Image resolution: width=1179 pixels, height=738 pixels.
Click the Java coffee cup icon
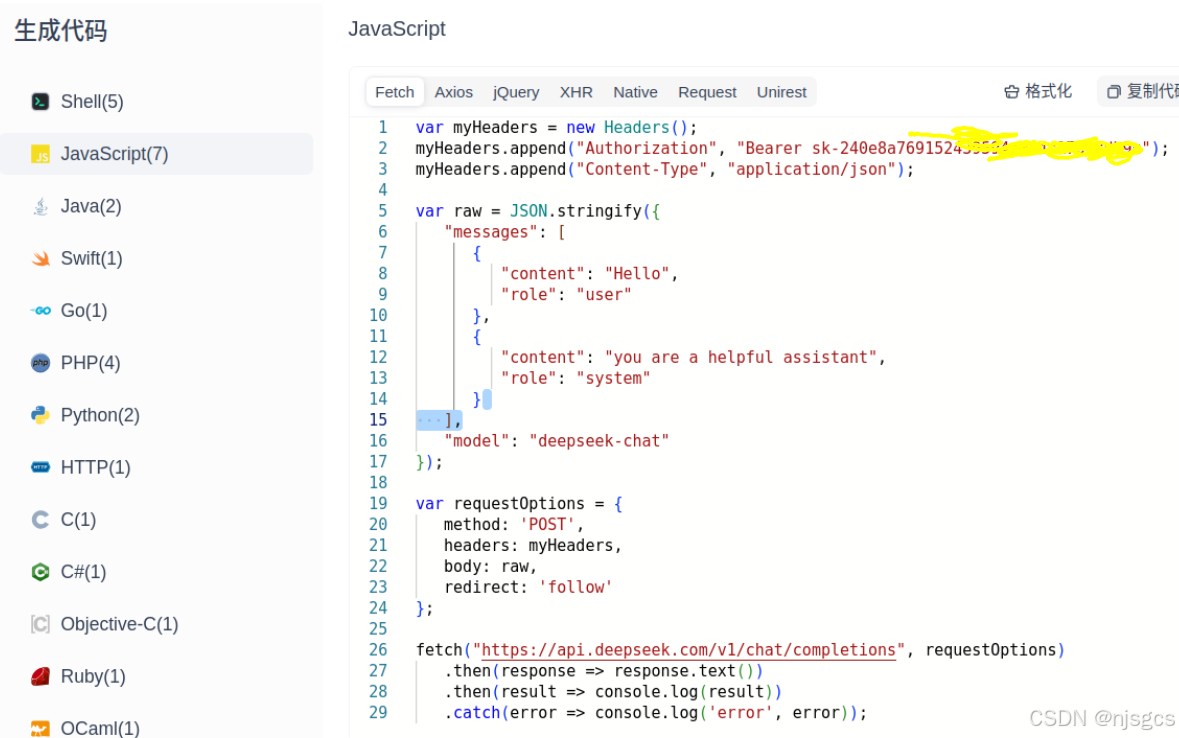41,206
